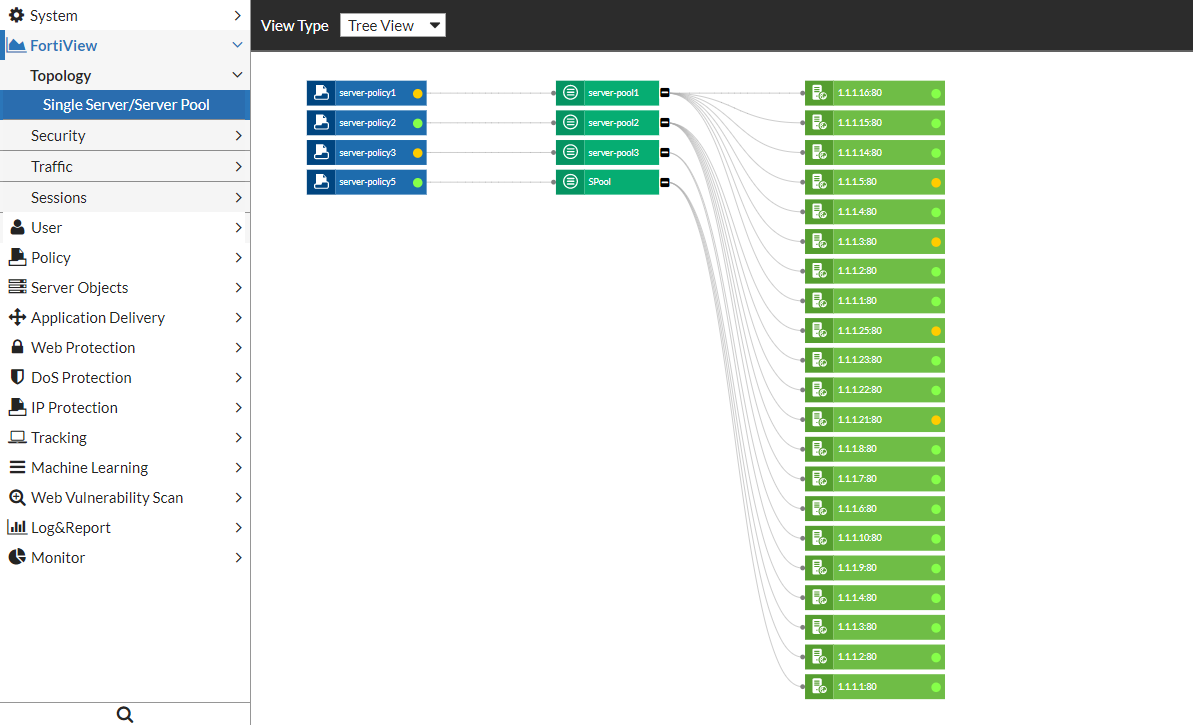Click the System gear icon
Image resolution: width=1193 pixels, height=725 pixels.
point(16,16)
